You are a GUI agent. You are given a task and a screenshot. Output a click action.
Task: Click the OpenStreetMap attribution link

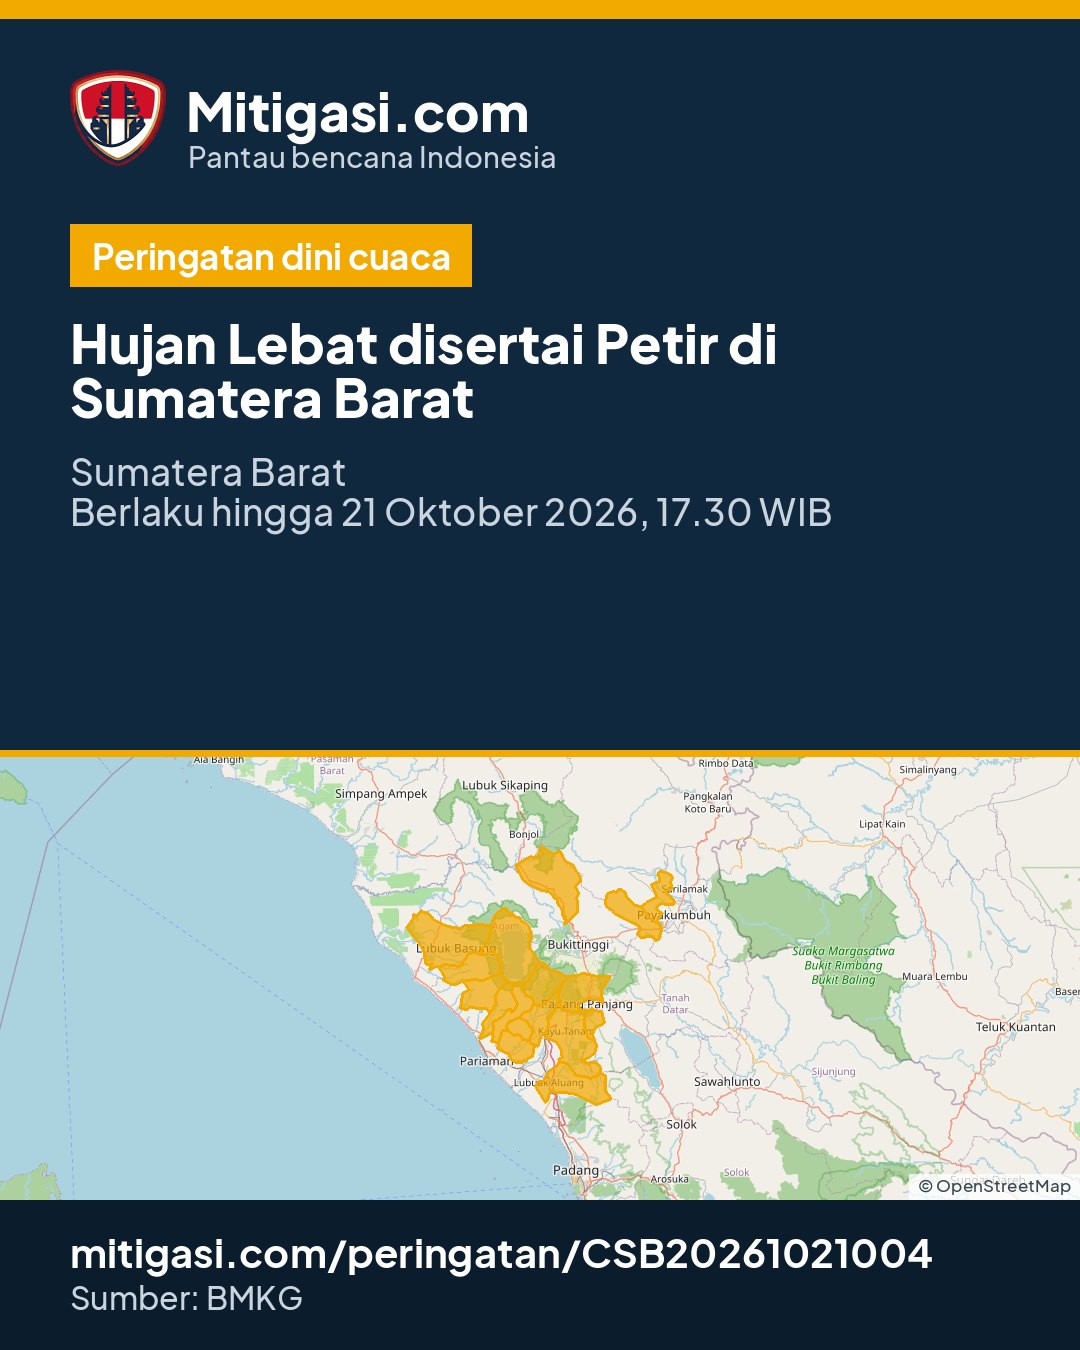click(x=995, y=1186)
